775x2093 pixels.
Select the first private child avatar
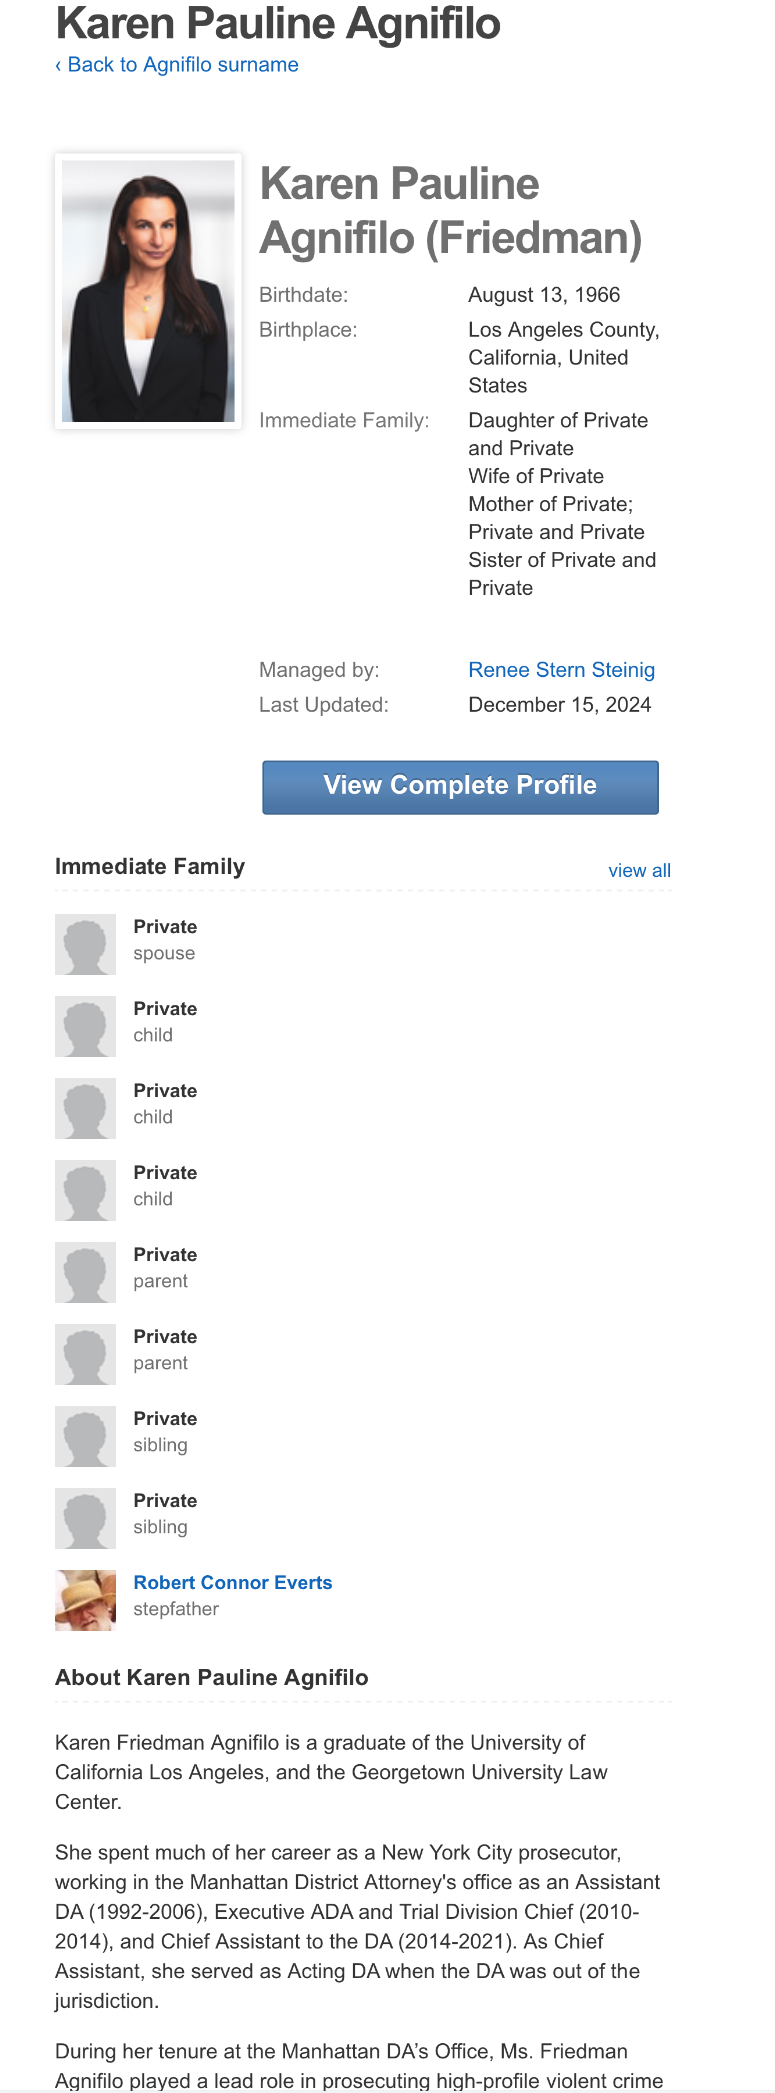tap(85, 1026)
